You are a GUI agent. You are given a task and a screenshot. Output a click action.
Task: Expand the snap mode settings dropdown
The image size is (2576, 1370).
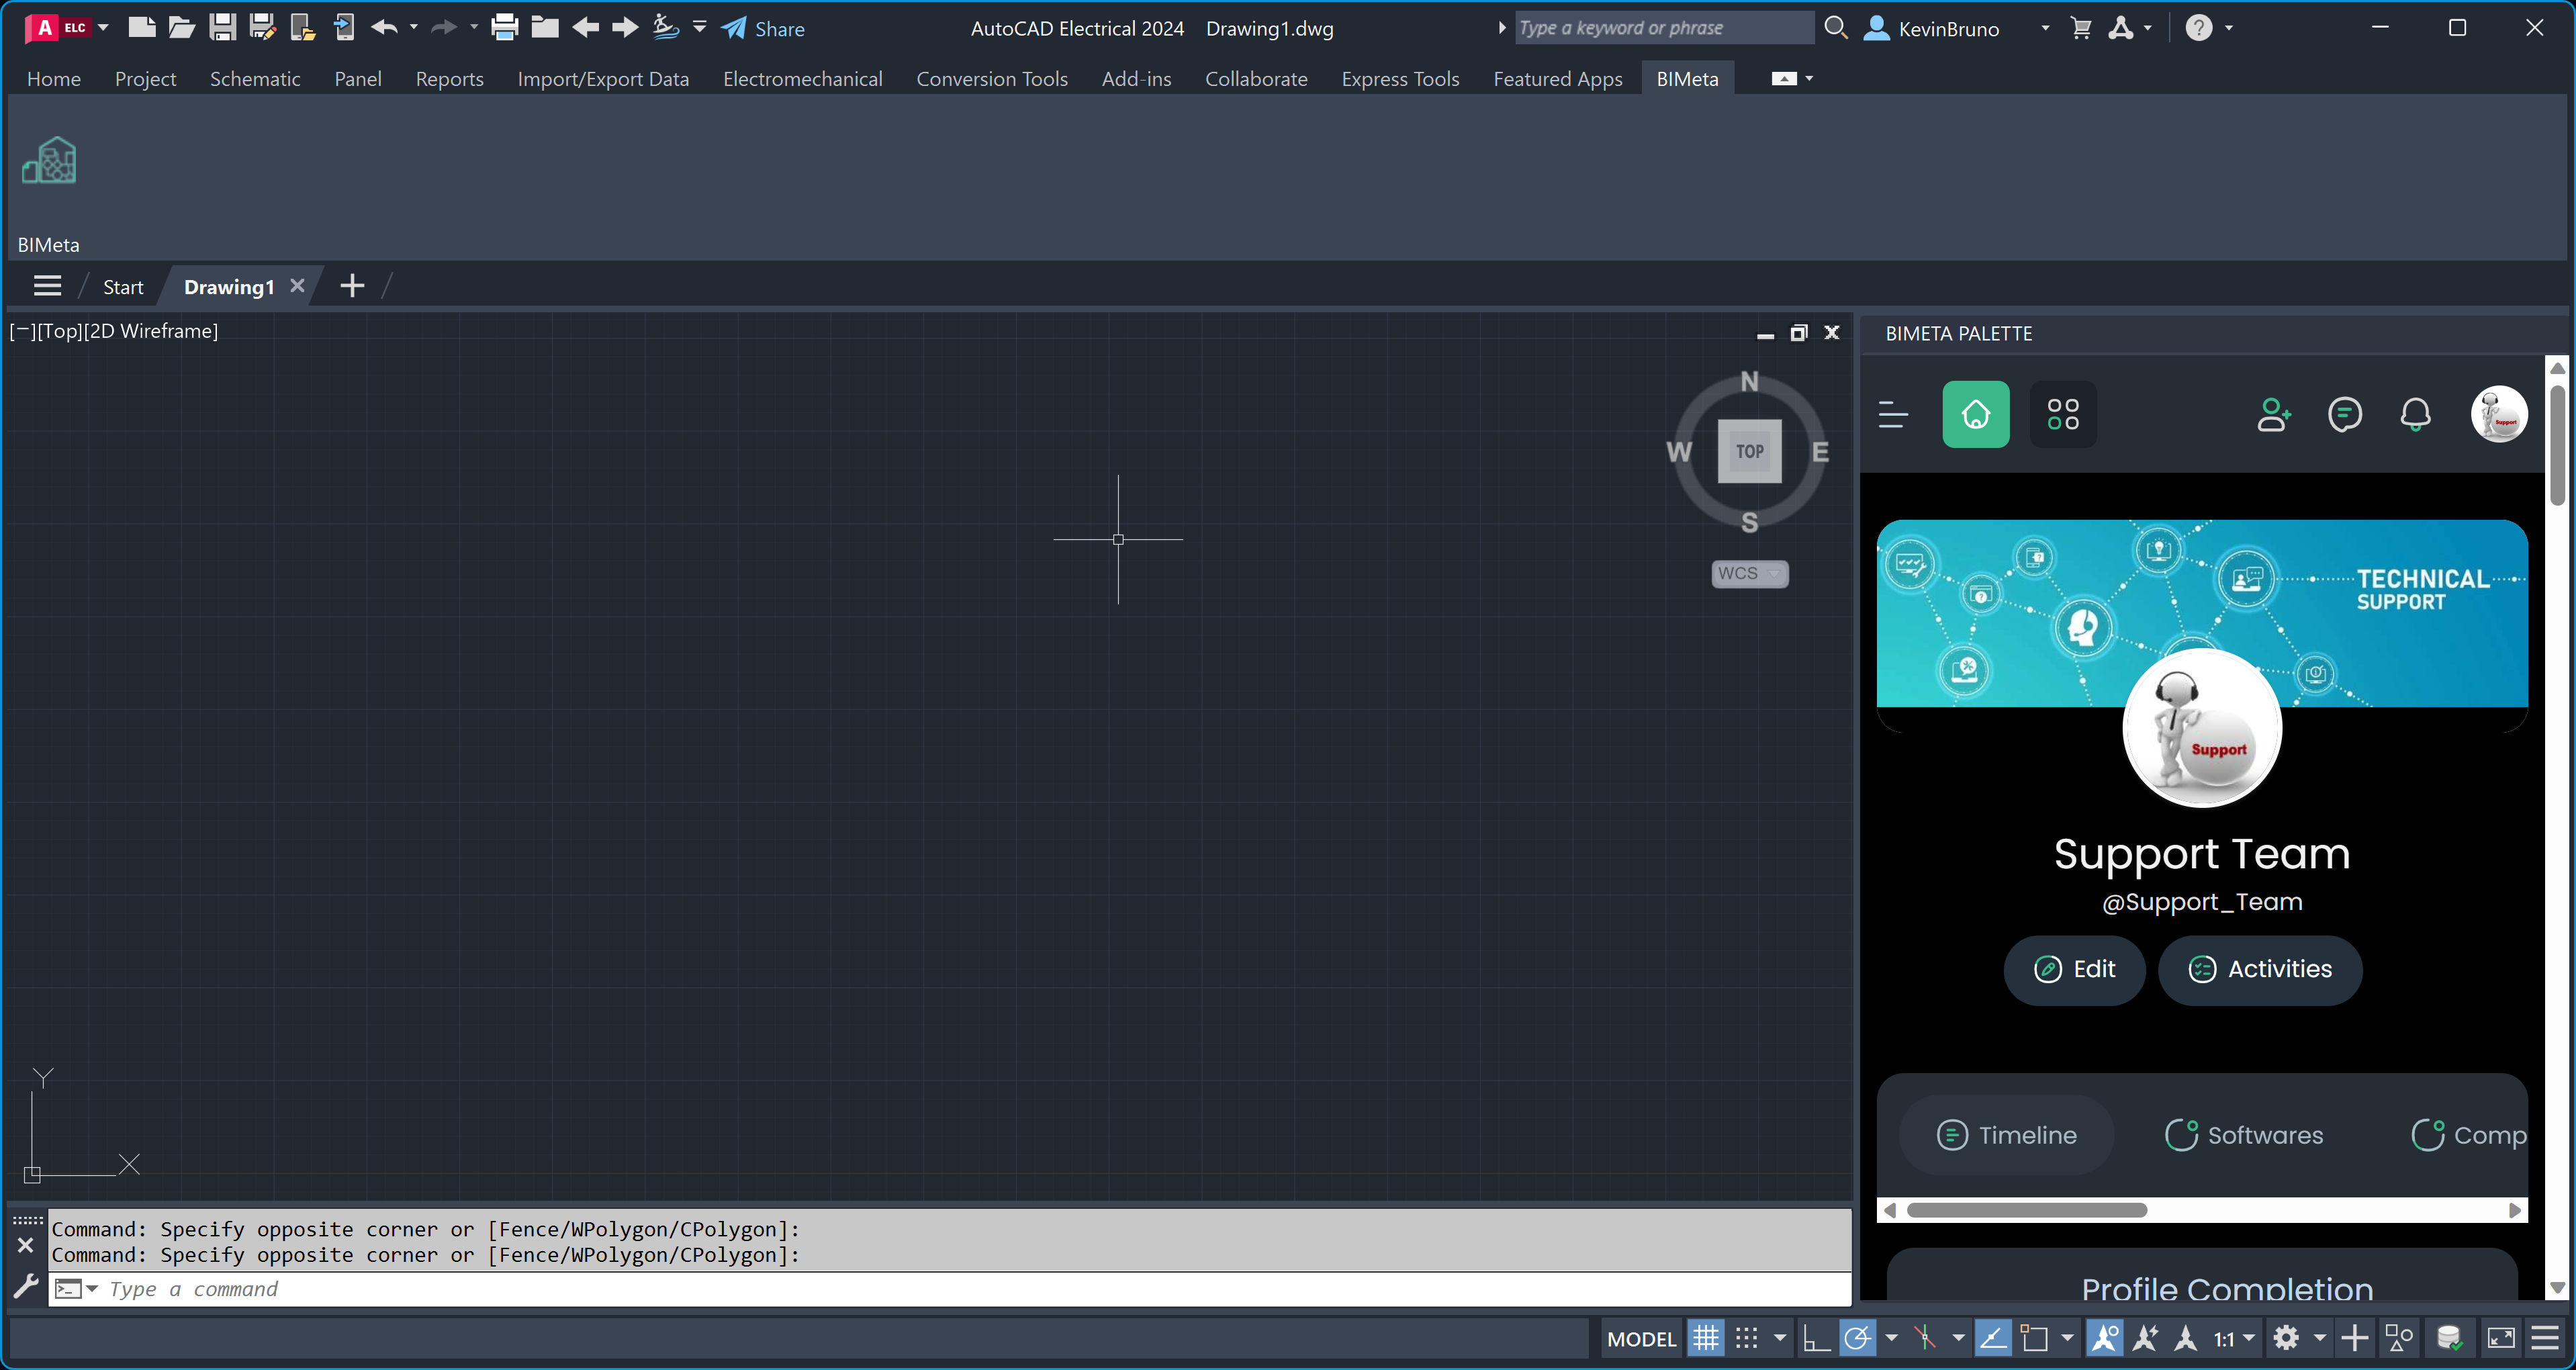1780,1338
